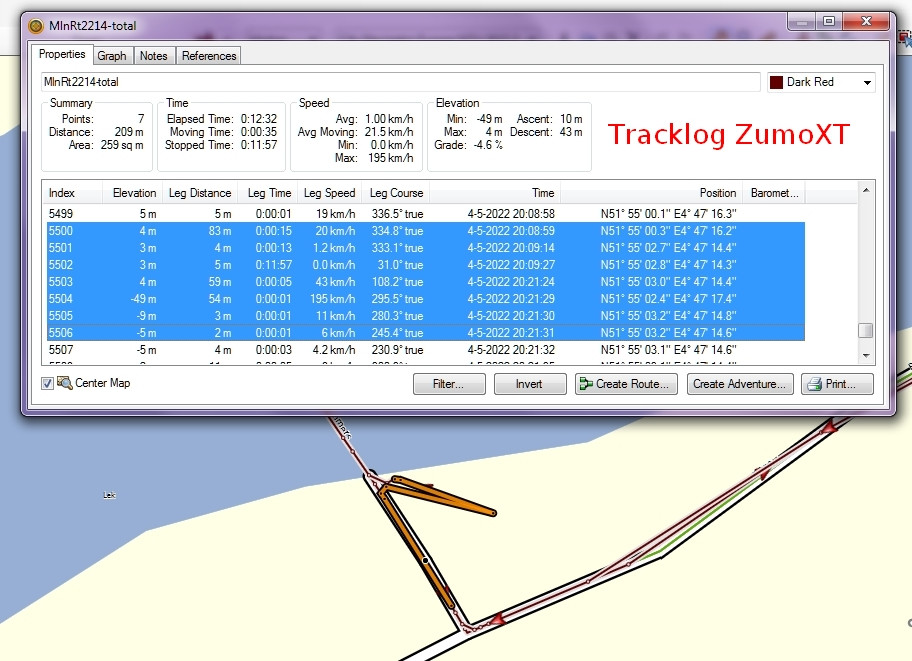The width and height of the screenshot is (912, 661).
Task: Click the Create Adventure... button
Action: coord(740,384)
